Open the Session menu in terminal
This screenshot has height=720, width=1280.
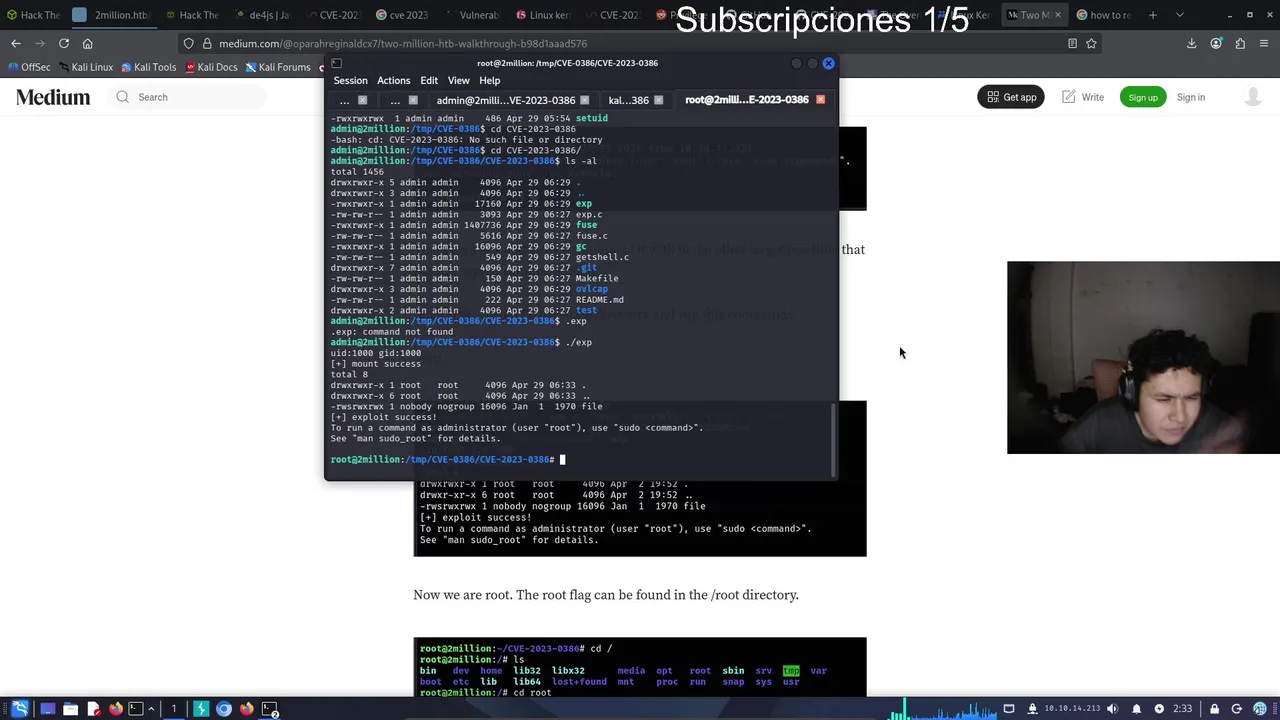pos(350,81)
